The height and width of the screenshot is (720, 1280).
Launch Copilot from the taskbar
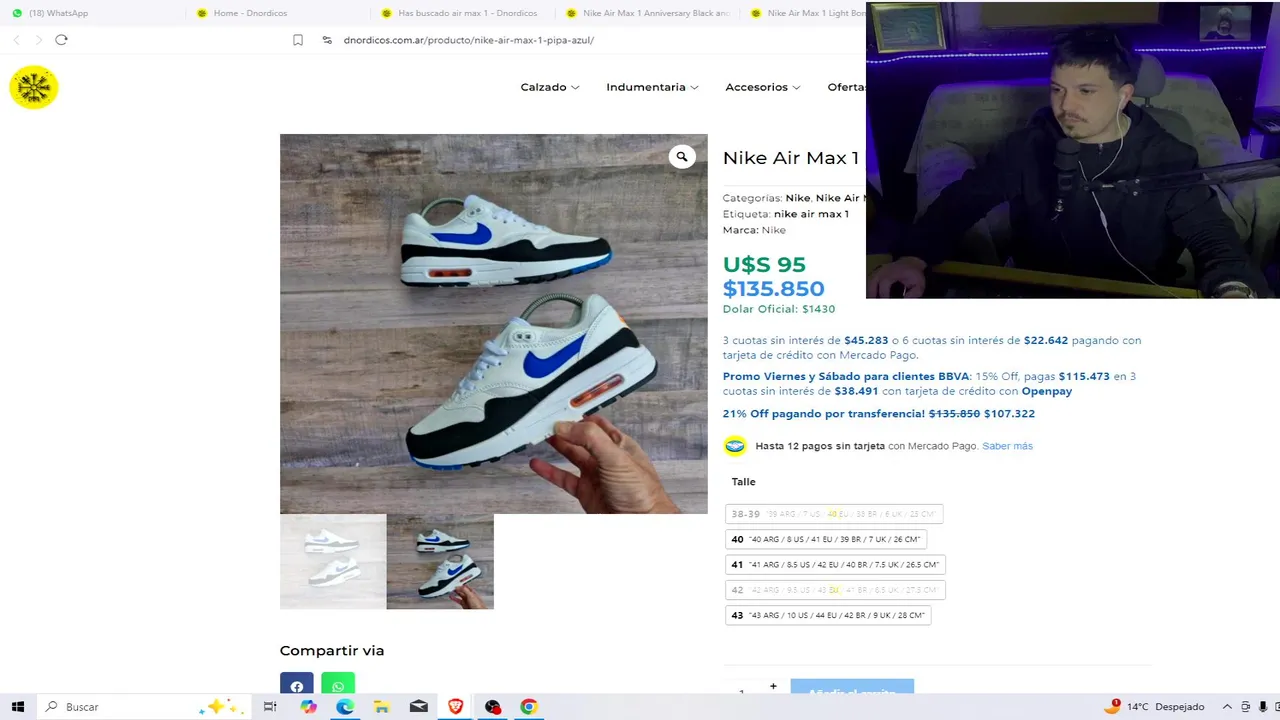(x=308, y=707)
